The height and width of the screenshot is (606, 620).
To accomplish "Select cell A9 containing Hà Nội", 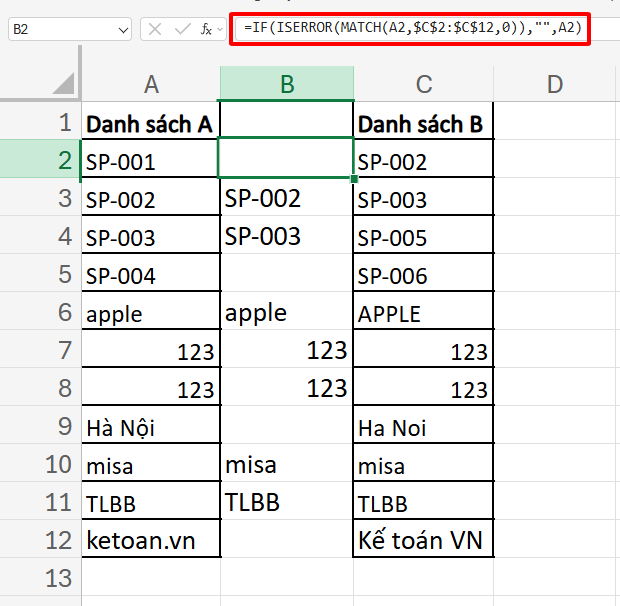I will pyautogui.click(x=151, y=425).
